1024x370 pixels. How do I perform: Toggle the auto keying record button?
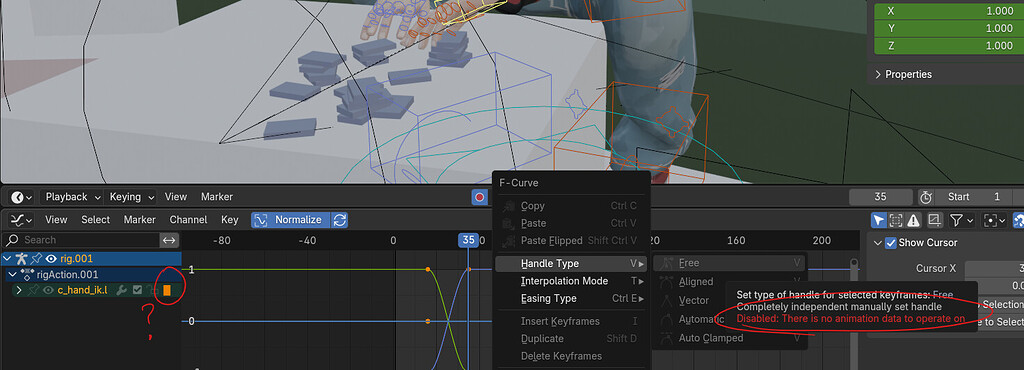click(479, 196)
